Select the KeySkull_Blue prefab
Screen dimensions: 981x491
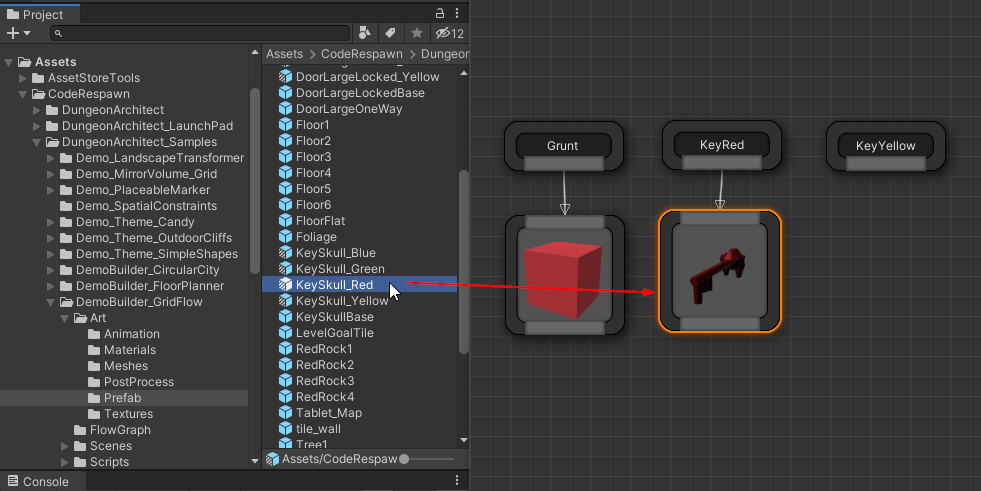[335, 253]
